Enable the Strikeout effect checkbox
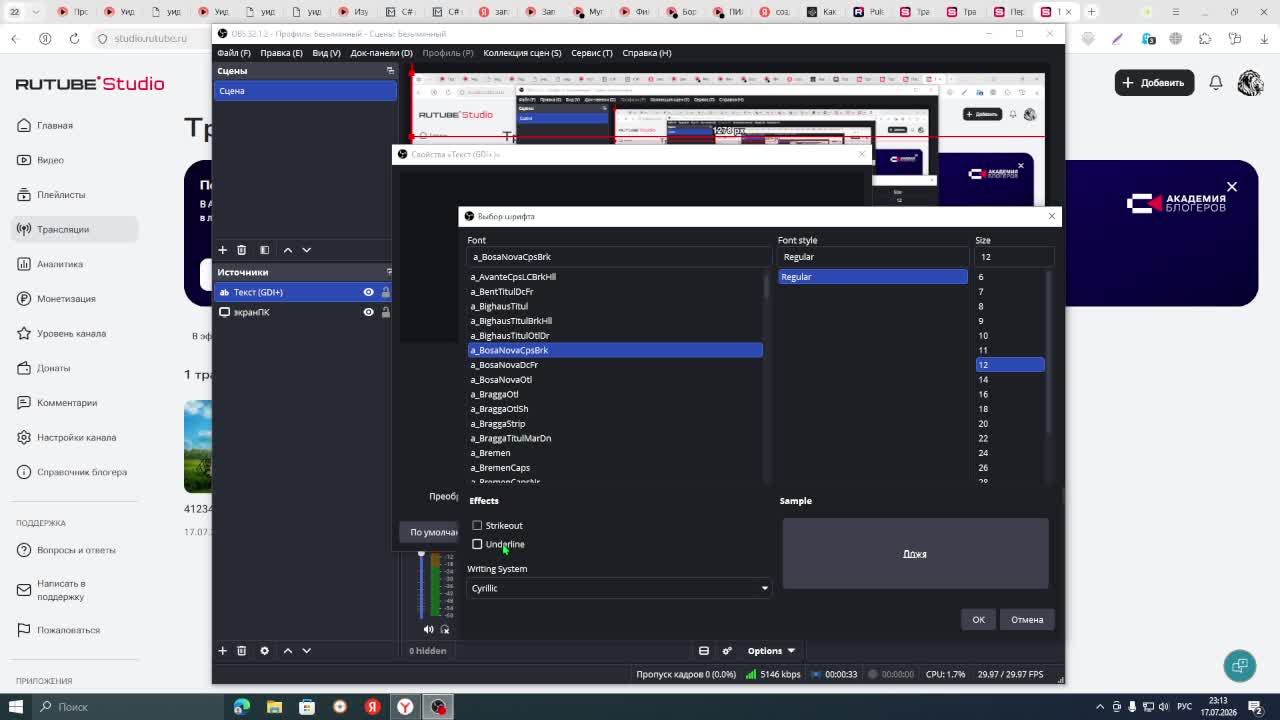The width and height of the screenshot is (1280, 720). tap(477, 525)
